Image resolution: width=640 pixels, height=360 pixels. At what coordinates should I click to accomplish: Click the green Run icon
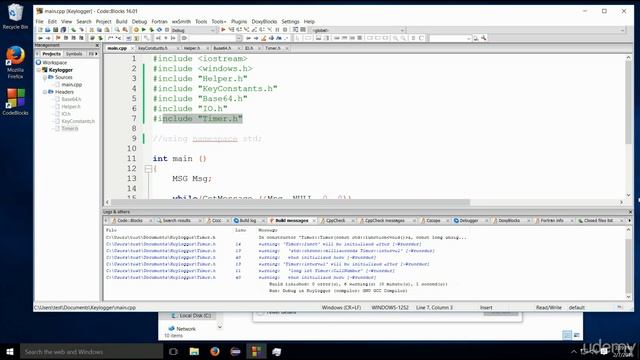[144, 30]
